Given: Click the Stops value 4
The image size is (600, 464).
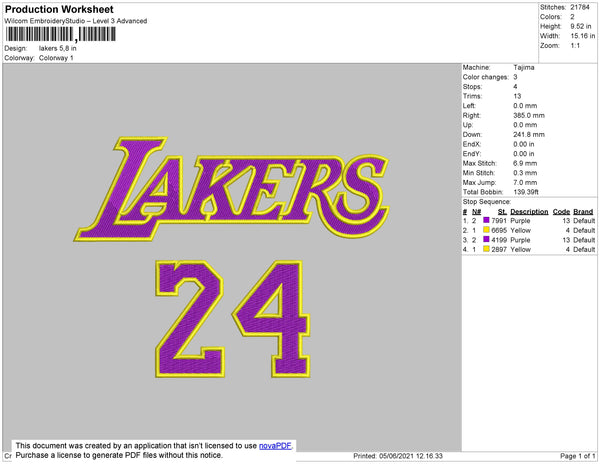Looking at the screenshot, I should tap(515, 86).
